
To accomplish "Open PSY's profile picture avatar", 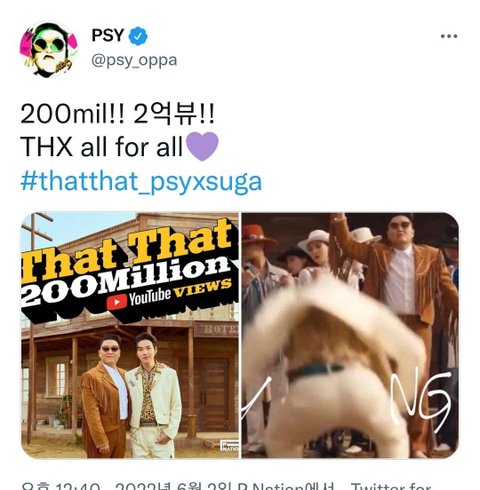I will pos(49,49).
